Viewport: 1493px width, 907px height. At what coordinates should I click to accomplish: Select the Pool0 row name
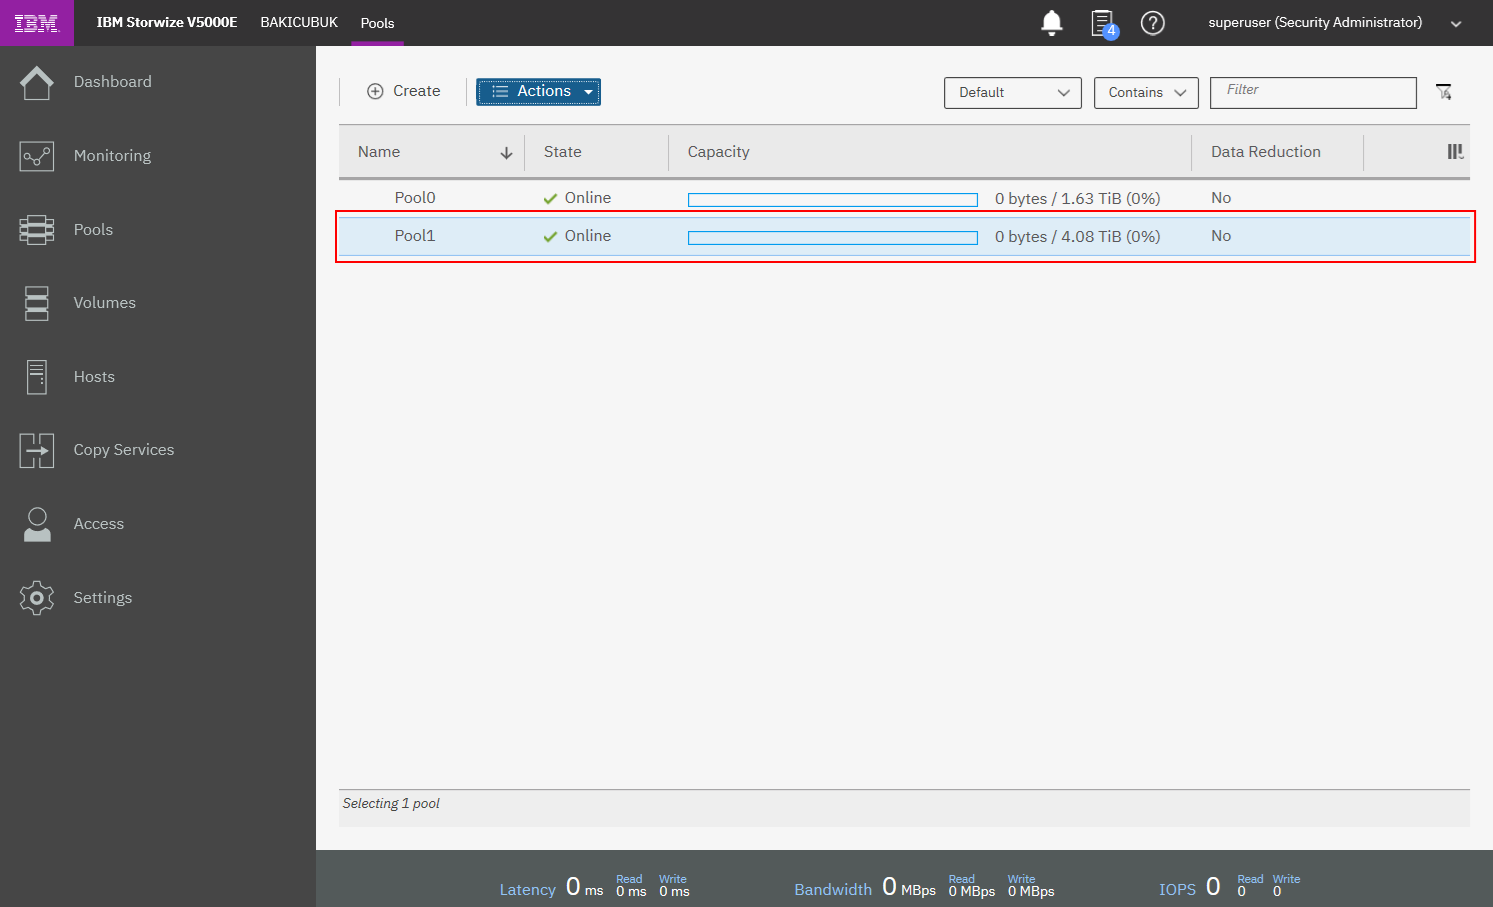coord(415,198)
